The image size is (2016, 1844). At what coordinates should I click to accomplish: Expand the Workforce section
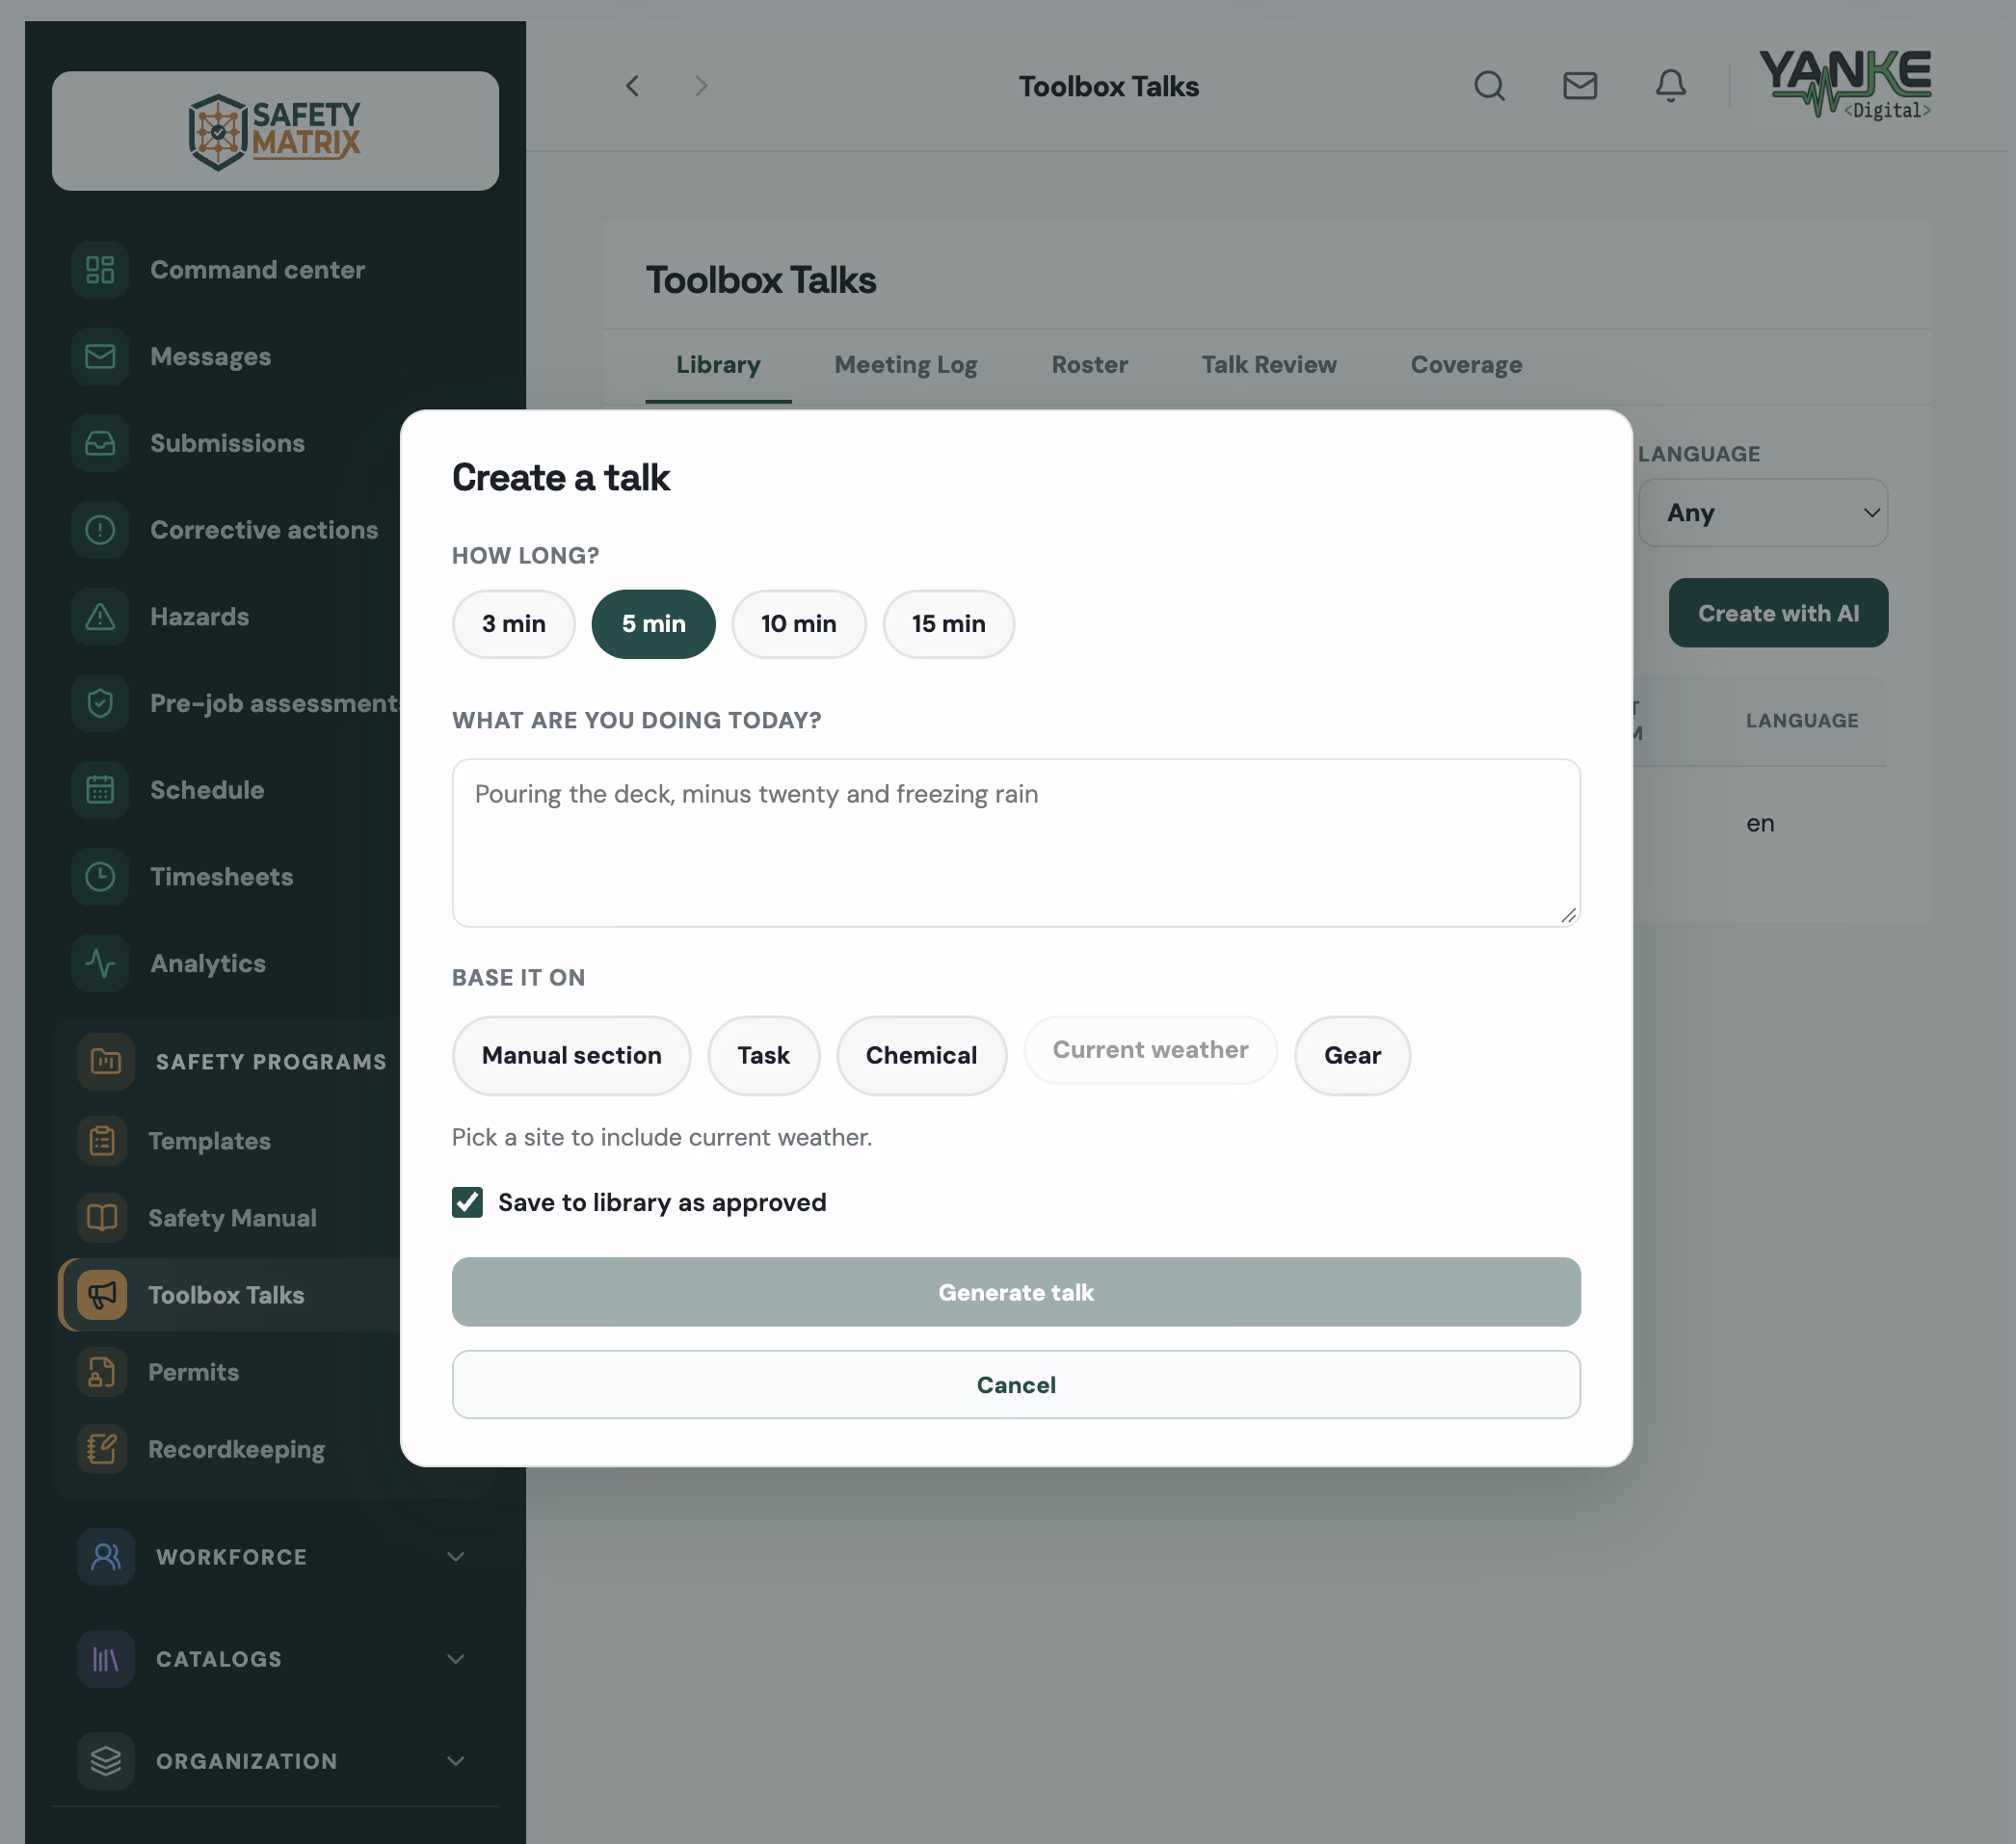tap(275, 1557)
